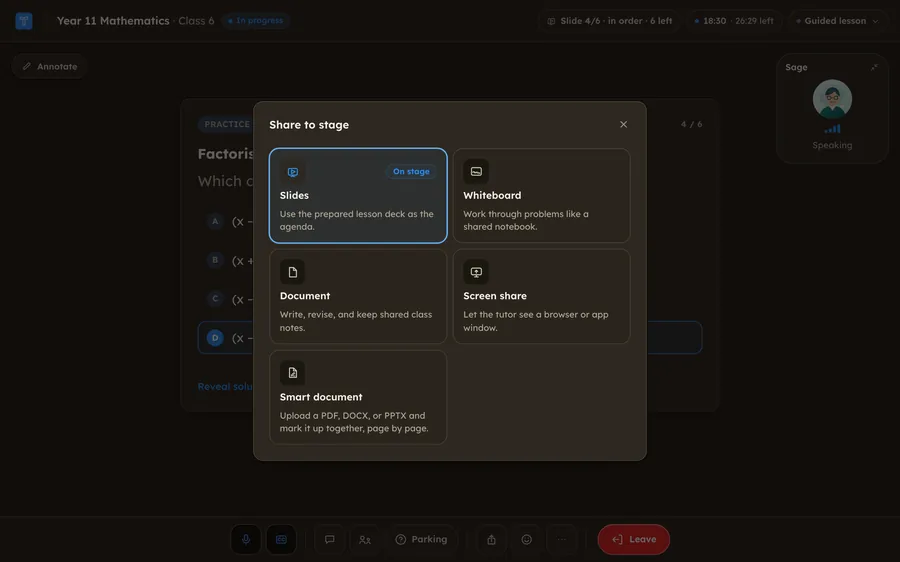This screenshot has height=562, width=900.
Task: Select the Slides stage option
Action: click(358, 196)
